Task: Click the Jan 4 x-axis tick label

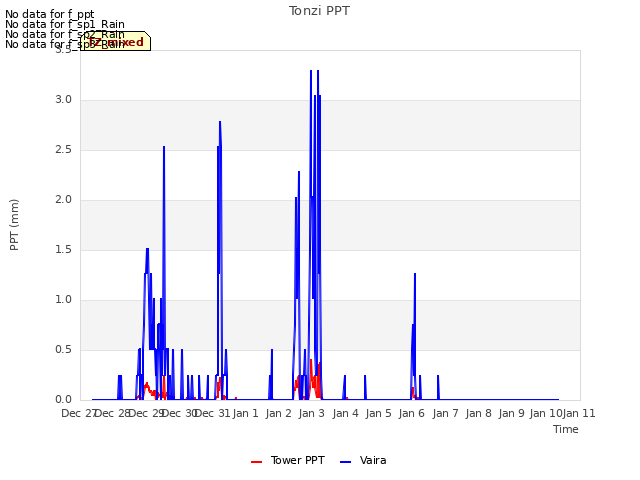Action: (345, 413)
